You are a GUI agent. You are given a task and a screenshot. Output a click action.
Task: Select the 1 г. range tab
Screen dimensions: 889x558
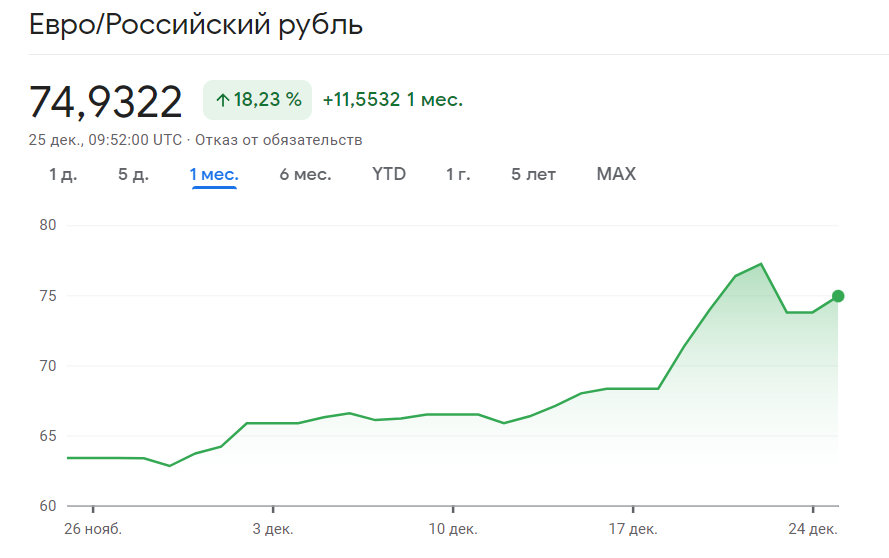click(x=458, y=174)
